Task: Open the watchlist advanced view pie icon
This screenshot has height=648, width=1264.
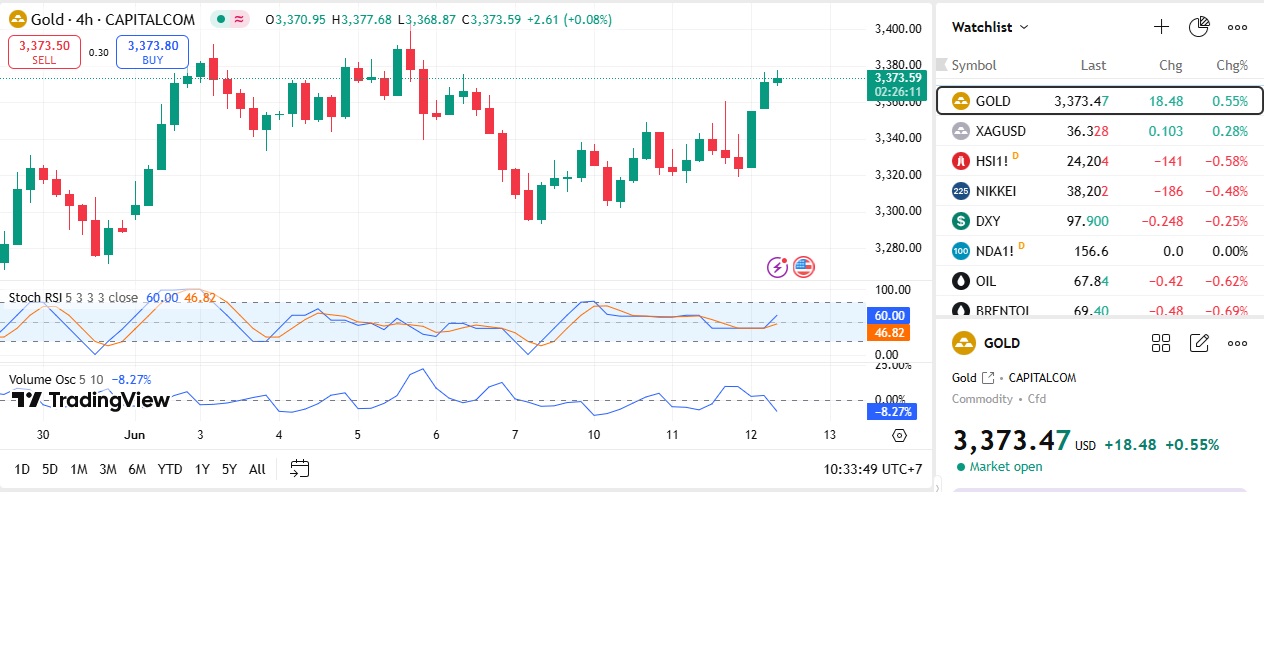Action: tap(1199, 27)
